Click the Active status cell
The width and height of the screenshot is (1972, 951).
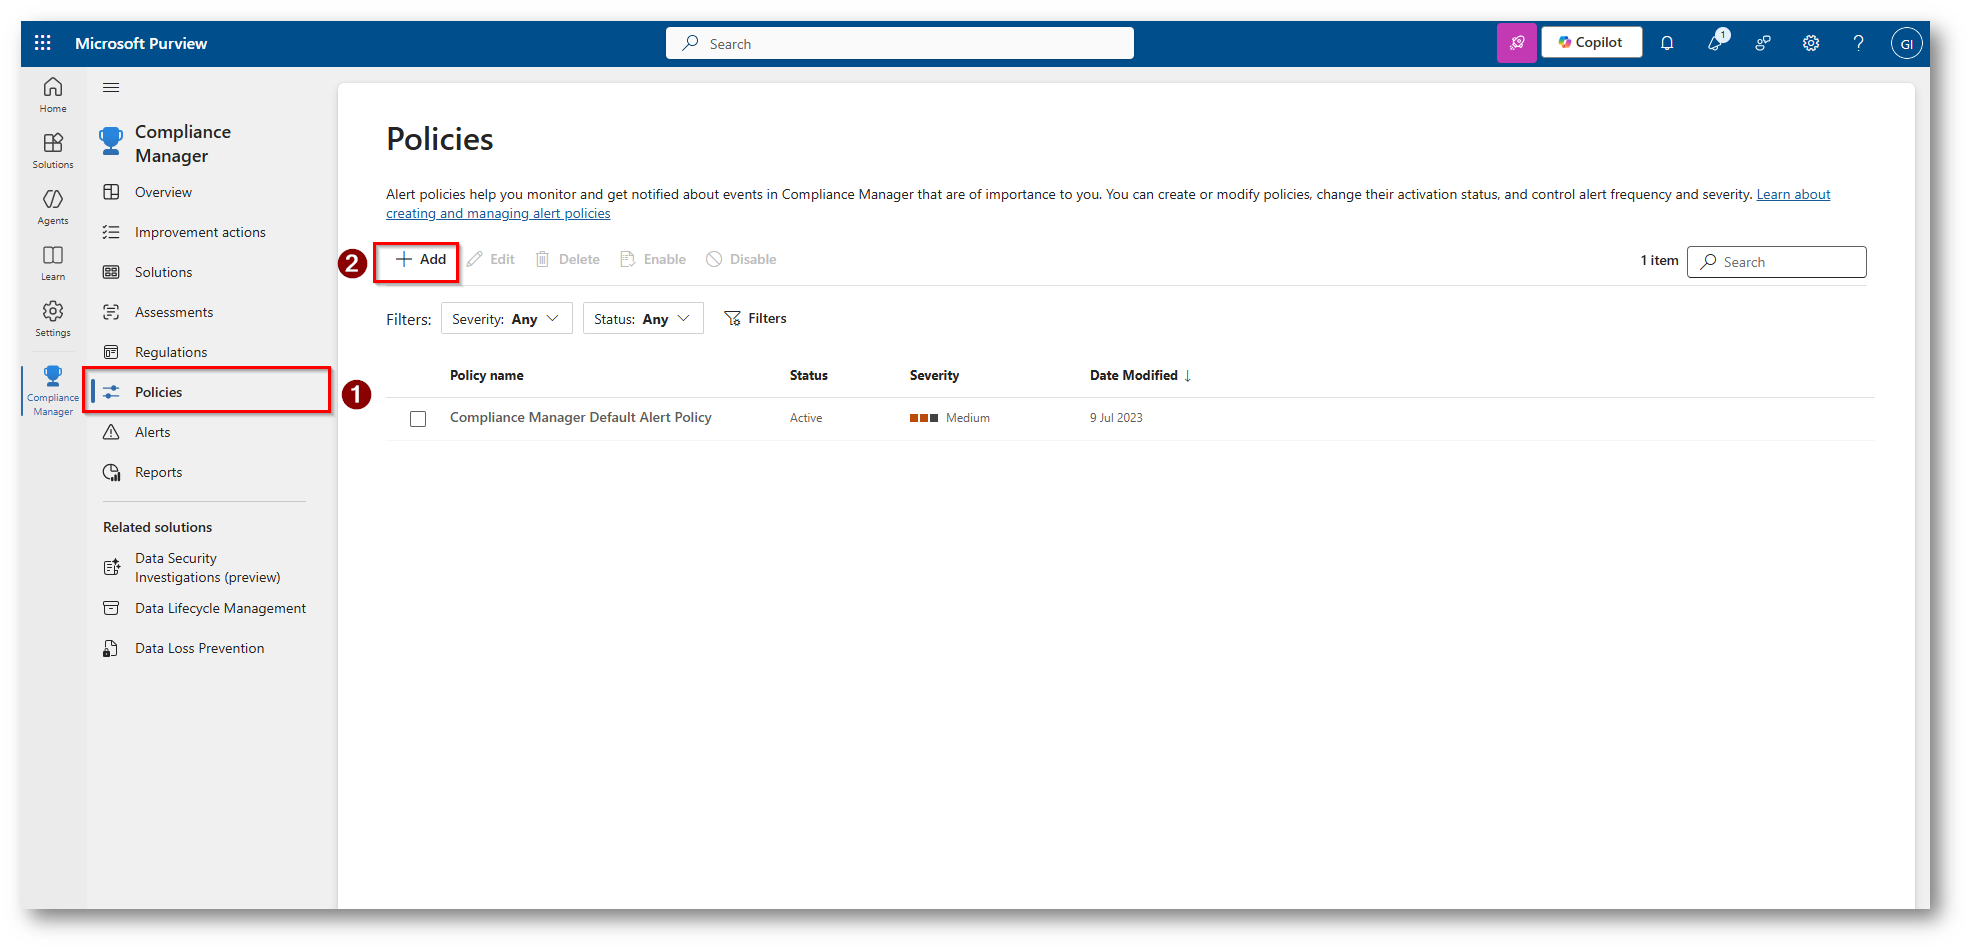806,418
